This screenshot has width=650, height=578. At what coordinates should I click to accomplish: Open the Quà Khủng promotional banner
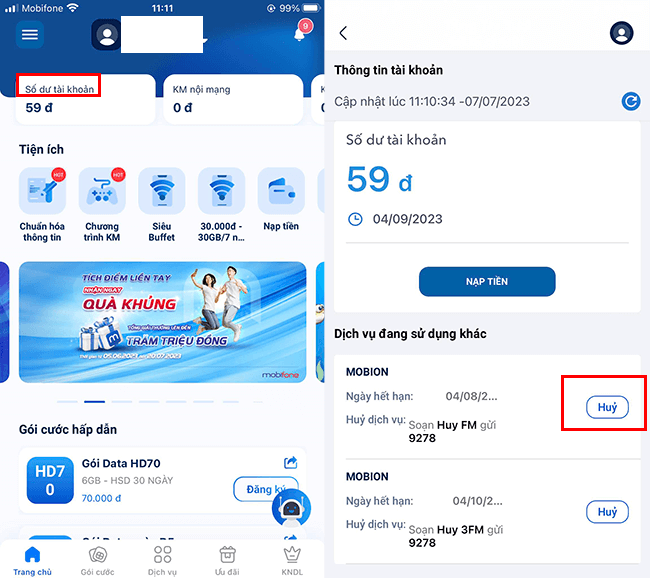(162, 322)
